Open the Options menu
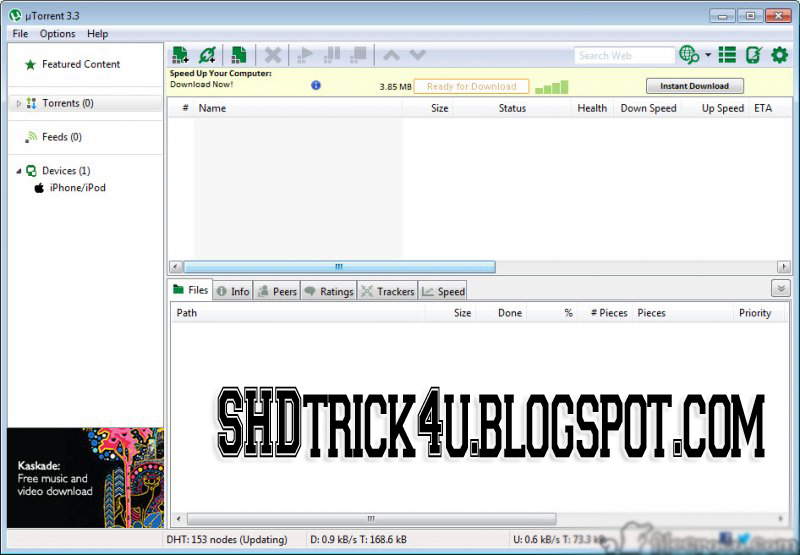The height and width of the screenshot is (555, 800). [x=58, y=34]
